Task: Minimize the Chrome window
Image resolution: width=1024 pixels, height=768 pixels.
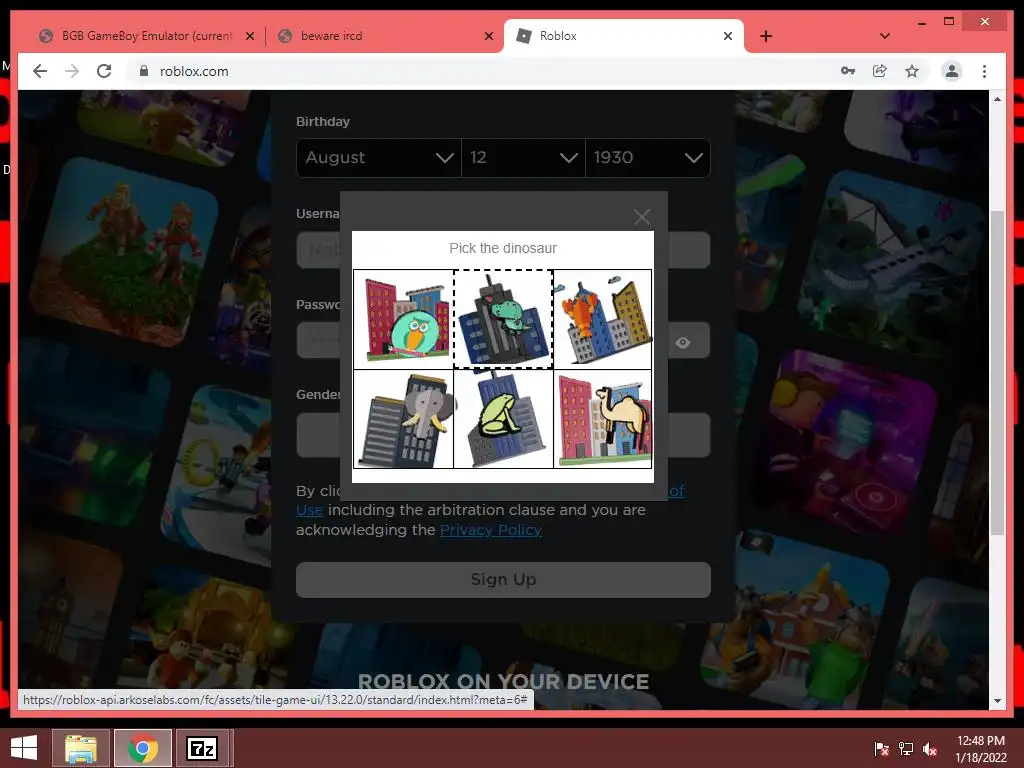Action: point(921,22)
